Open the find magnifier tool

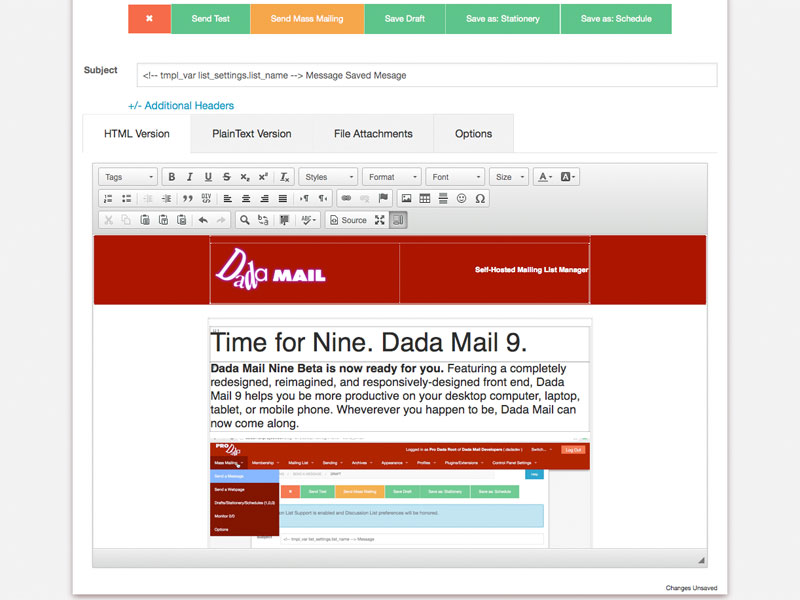(x=244, y=220)
